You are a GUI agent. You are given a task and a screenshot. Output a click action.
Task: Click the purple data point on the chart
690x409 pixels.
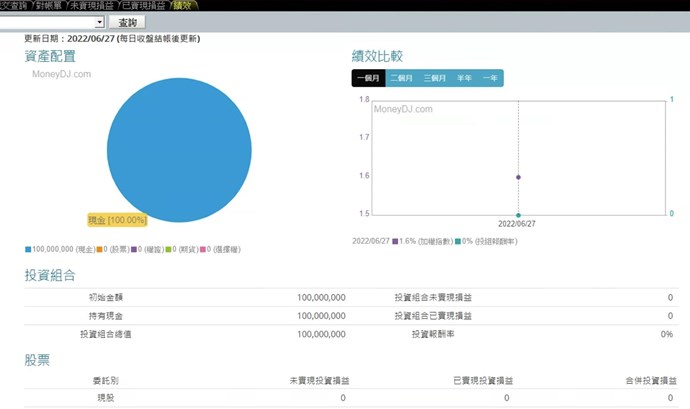(x=518, y=177)
